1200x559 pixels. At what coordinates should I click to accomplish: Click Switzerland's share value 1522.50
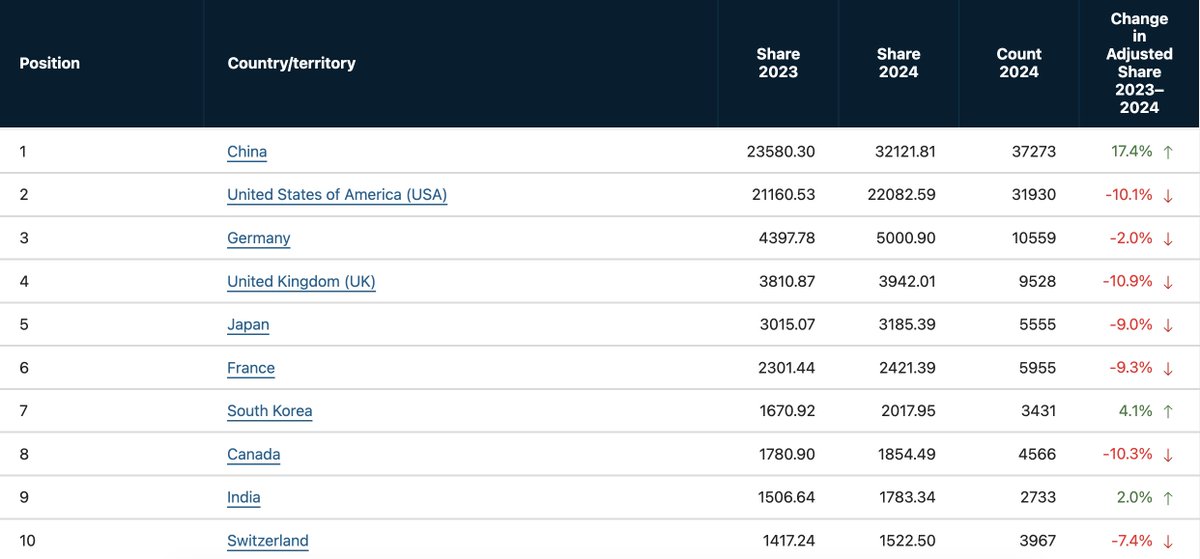[x=906, y=541]
